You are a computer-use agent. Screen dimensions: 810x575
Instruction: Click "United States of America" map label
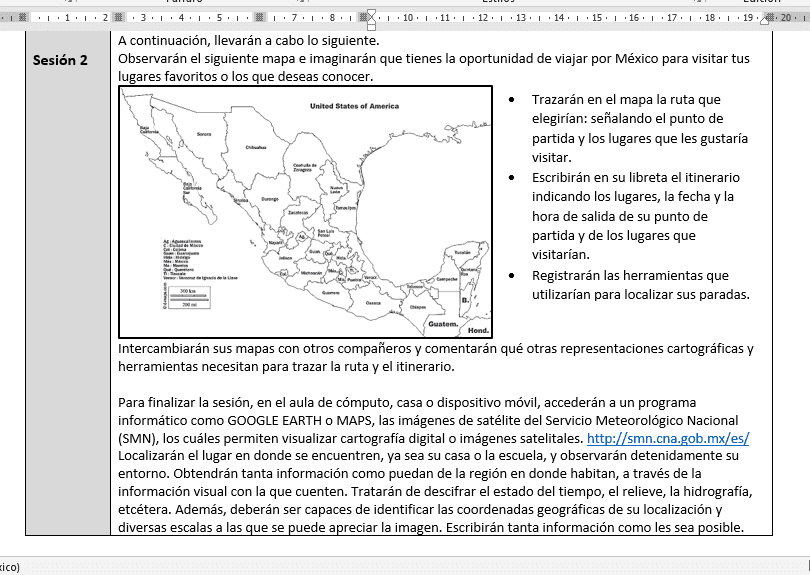(354, 106)
